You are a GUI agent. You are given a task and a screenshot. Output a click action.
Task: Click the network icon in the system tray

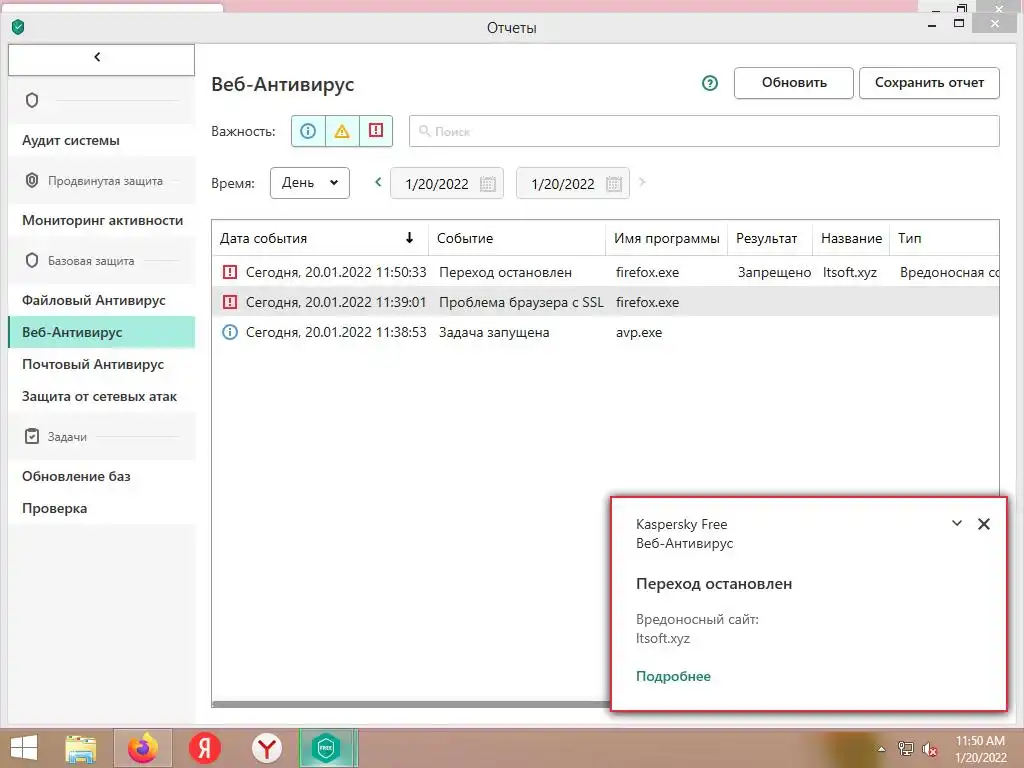tap(906, 749)
